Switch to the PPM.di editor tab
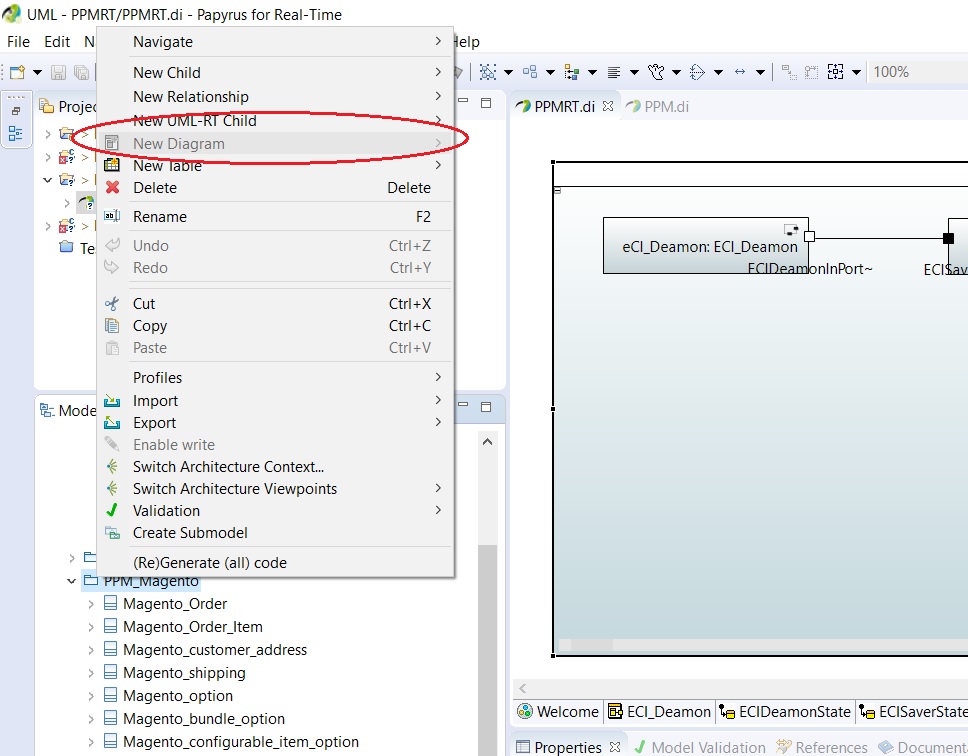The height and width of the screenshot is (756, 968). [x=658, y=106]
